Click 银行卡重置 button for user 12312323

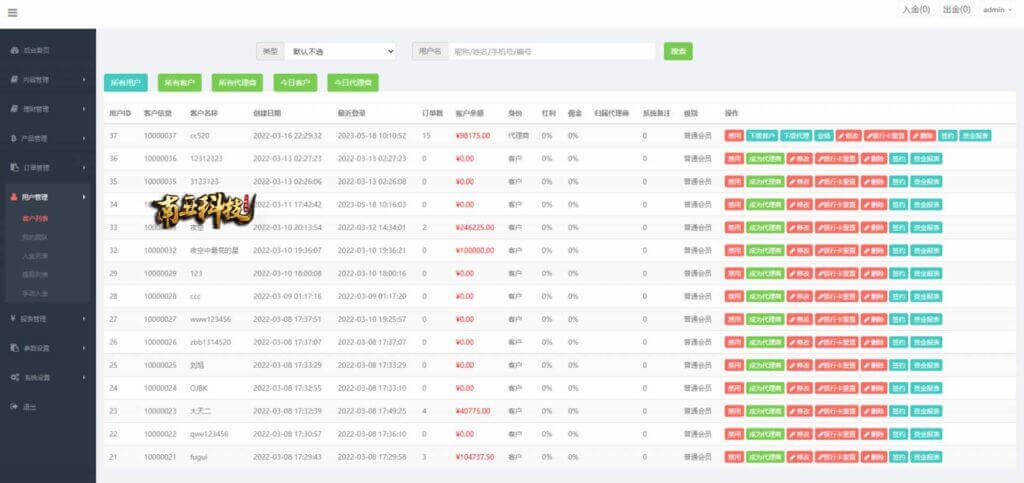tap(837, 158)
